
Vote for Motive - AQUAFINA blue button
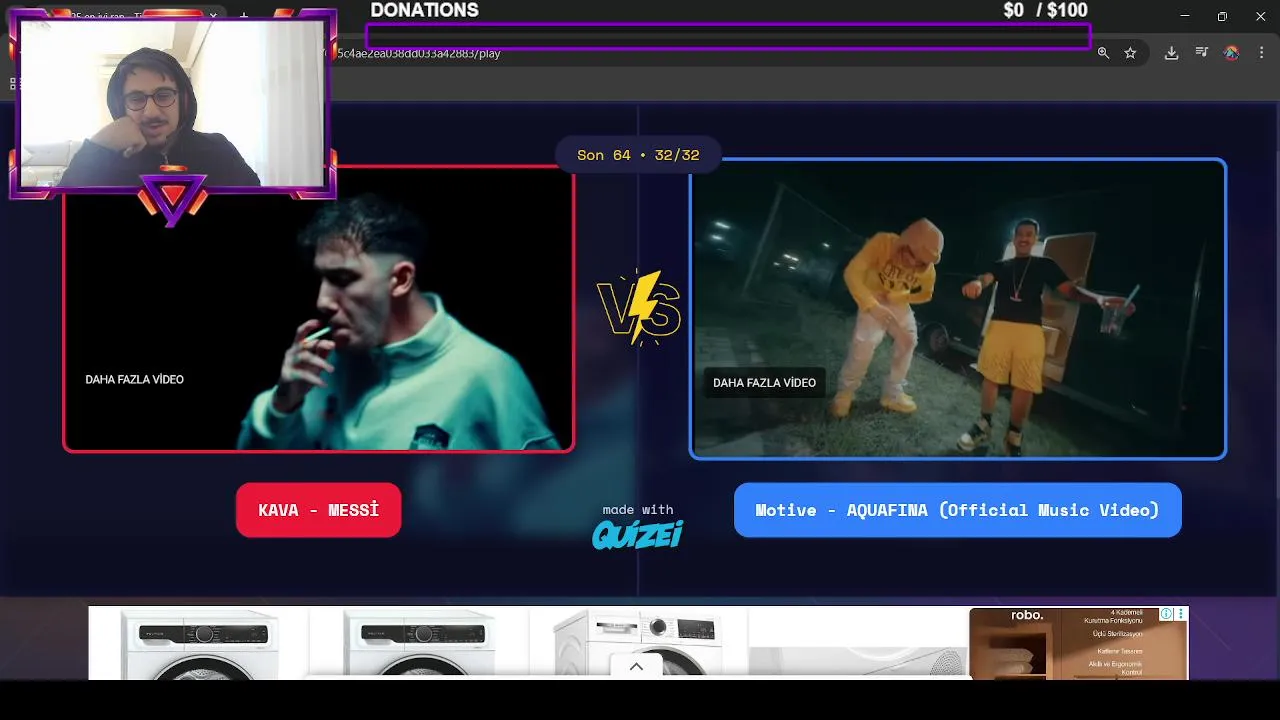[x=957, y=510]
